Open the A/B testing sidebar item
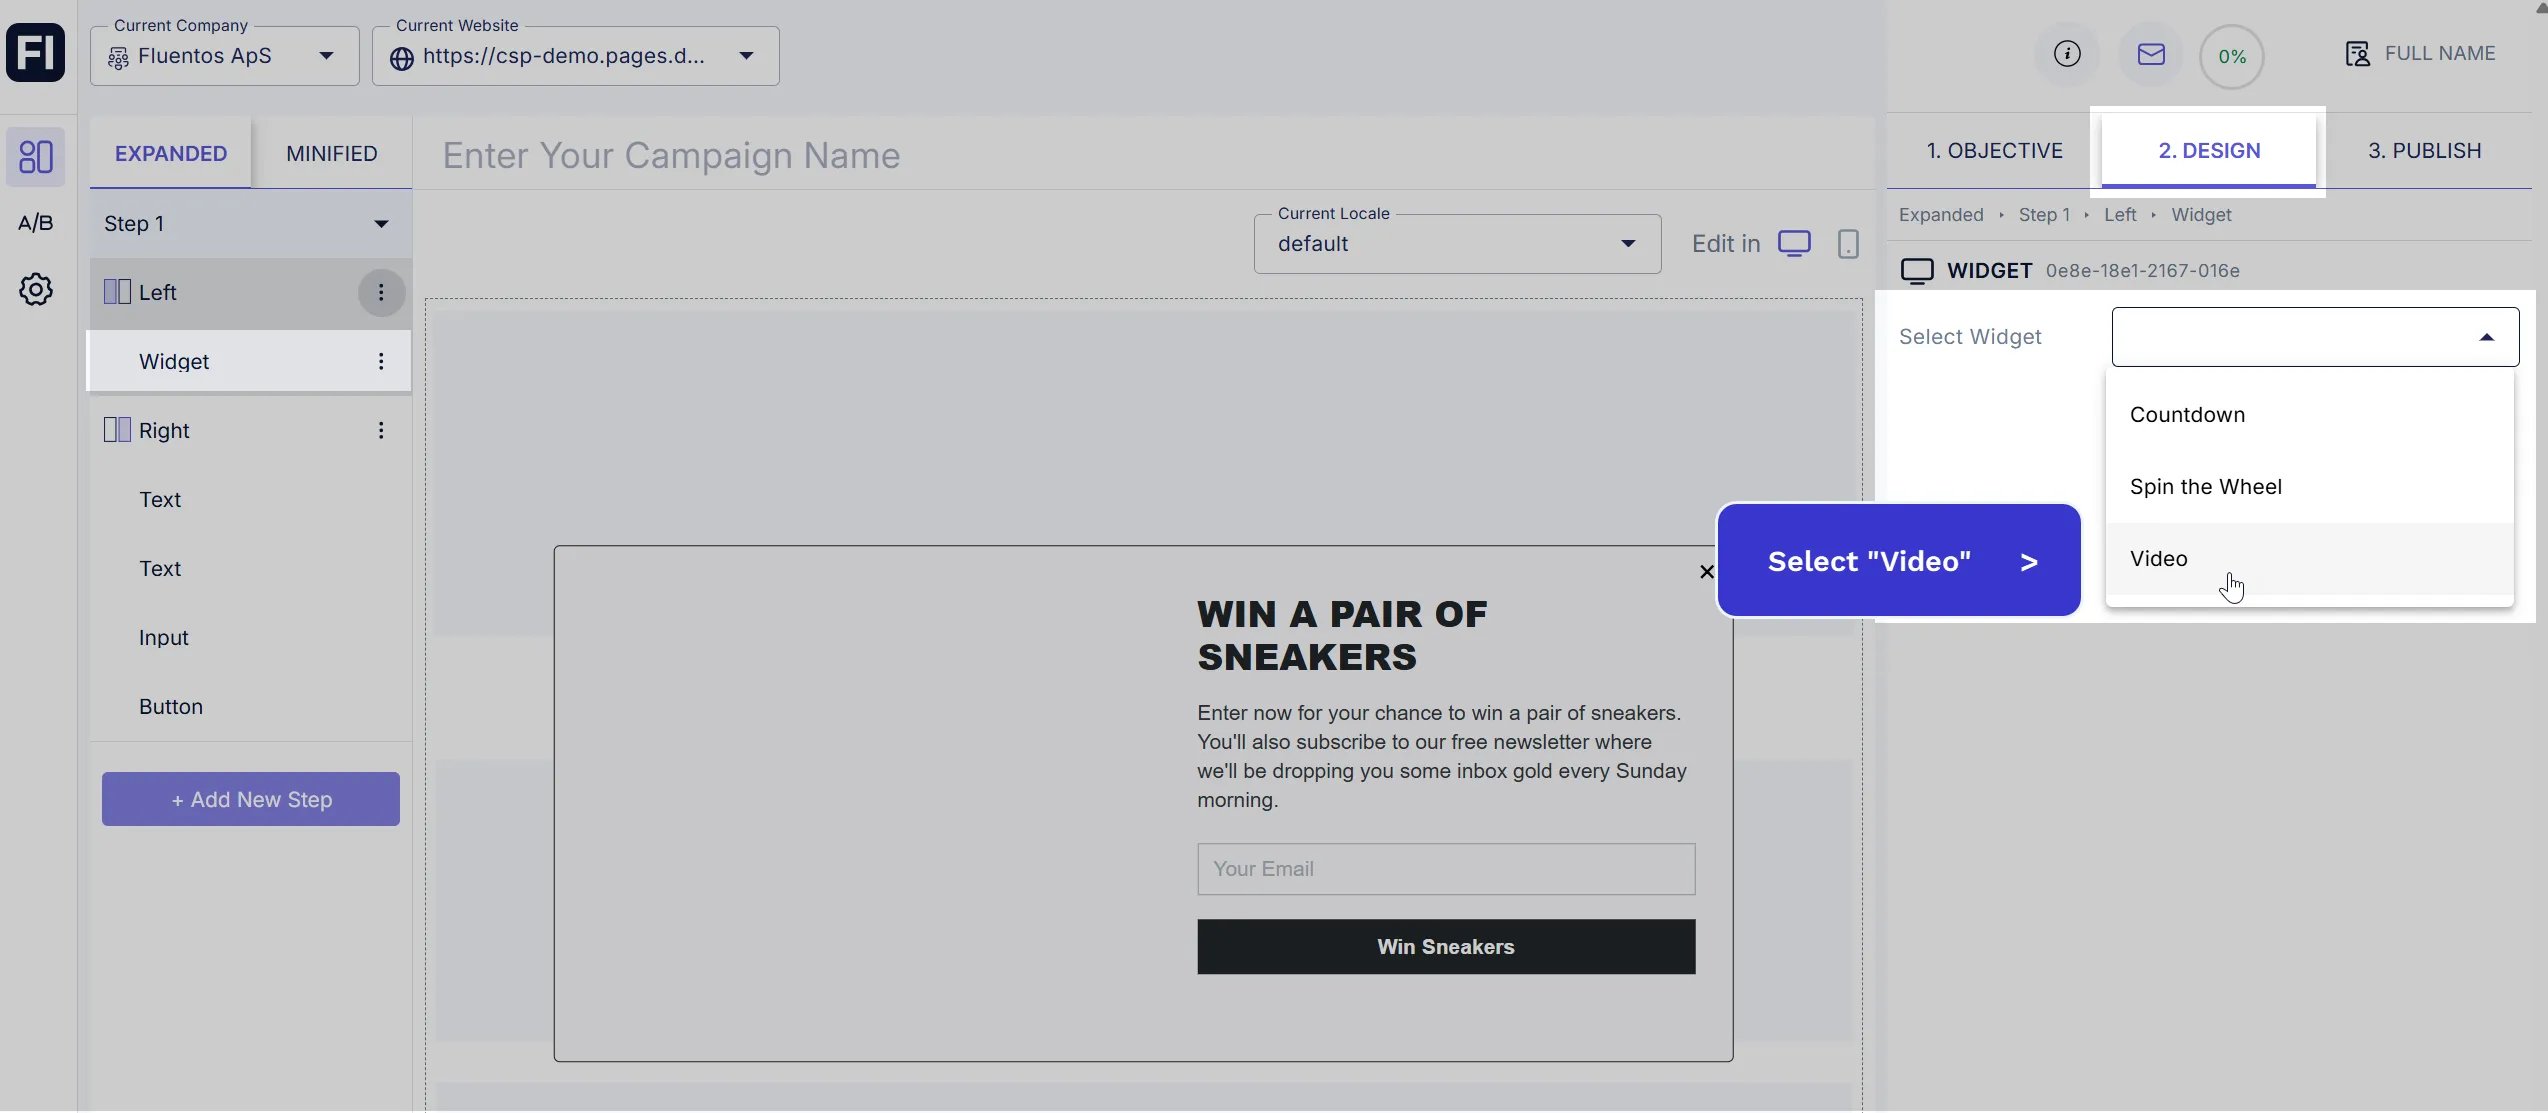 [36, 223]
